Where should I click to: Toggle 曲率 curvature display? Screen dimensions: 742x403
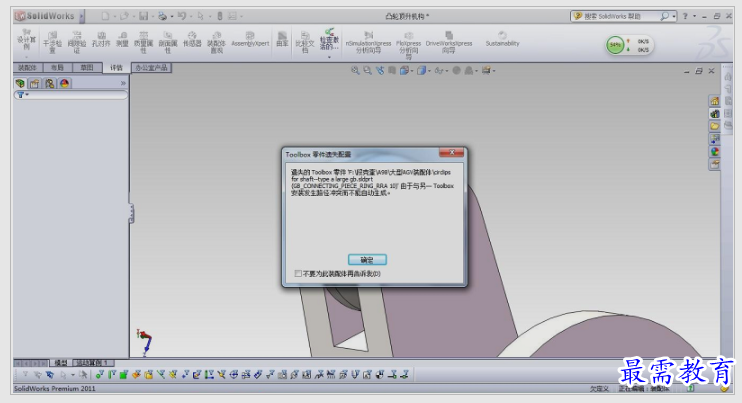click(x=282, y=39)
